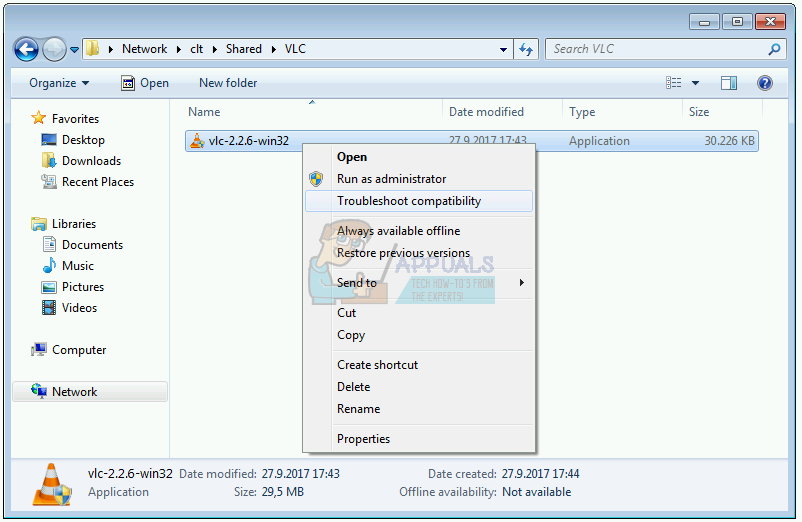Click the Downloads folder icon
The image size is (802, 522).
[49, 161]
